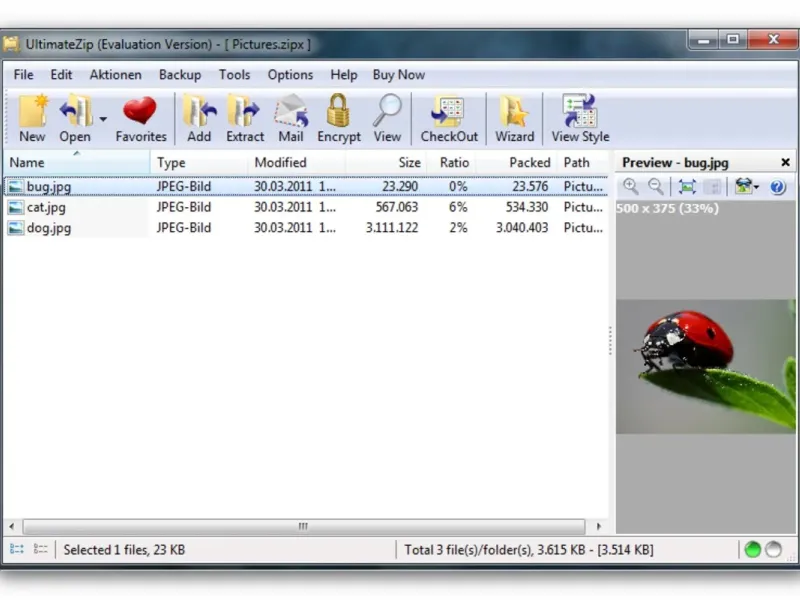Image resolution: width=800 pixels, height=600 pixels.
Task: Open the File menu
Action: point(23,74)
